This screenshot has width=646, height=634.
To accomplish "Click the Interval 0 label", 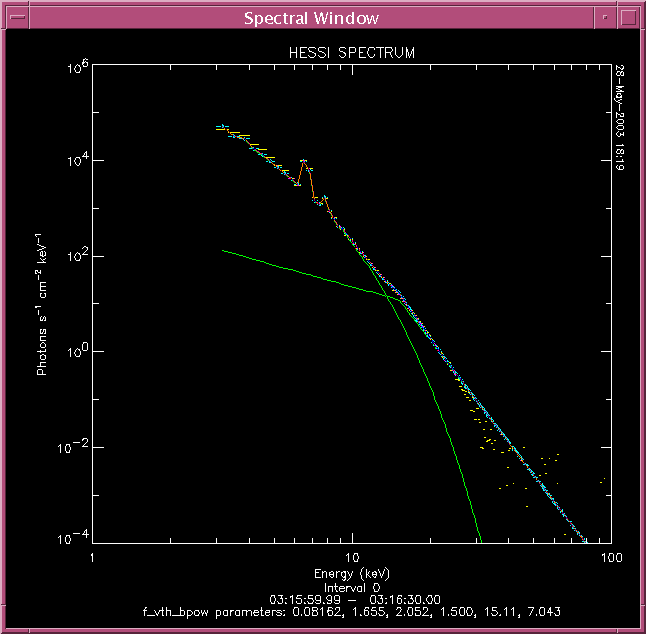I will click(351, 587).
